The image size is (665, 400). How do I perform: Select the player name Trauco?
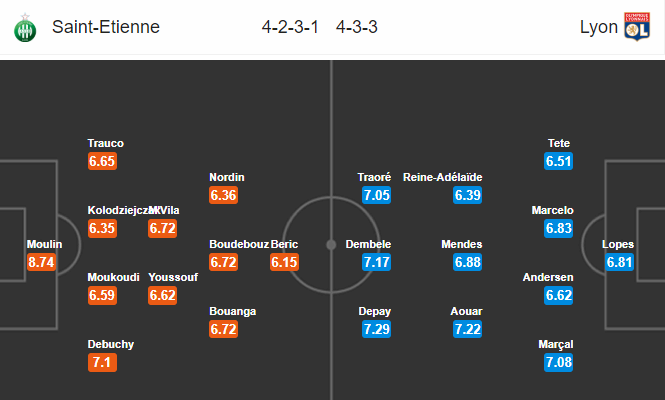(106, 143)
